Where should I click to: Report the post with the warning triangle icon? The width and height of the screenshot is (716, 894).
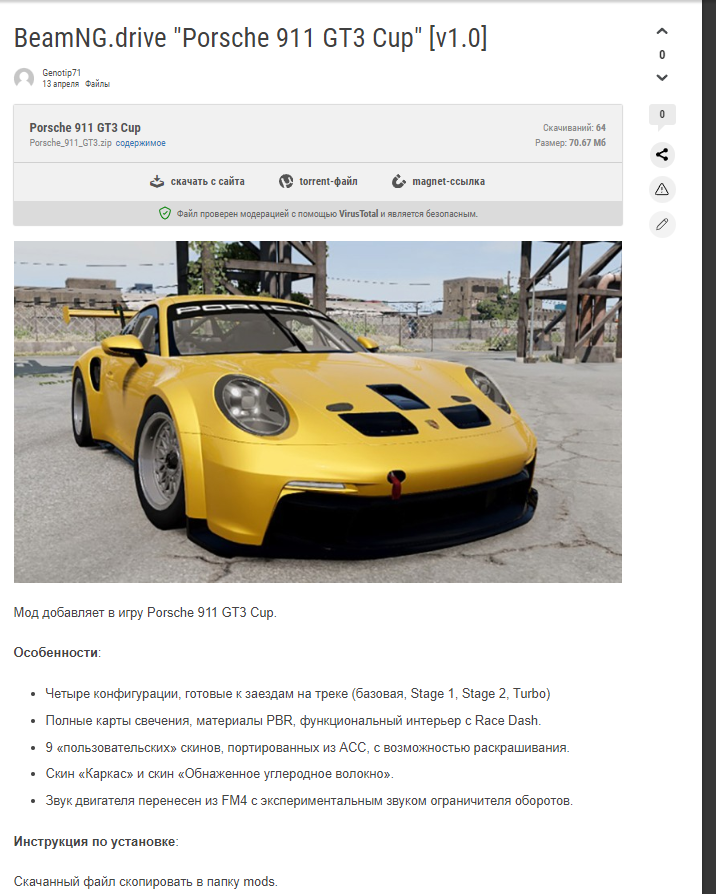coord(662,189)
